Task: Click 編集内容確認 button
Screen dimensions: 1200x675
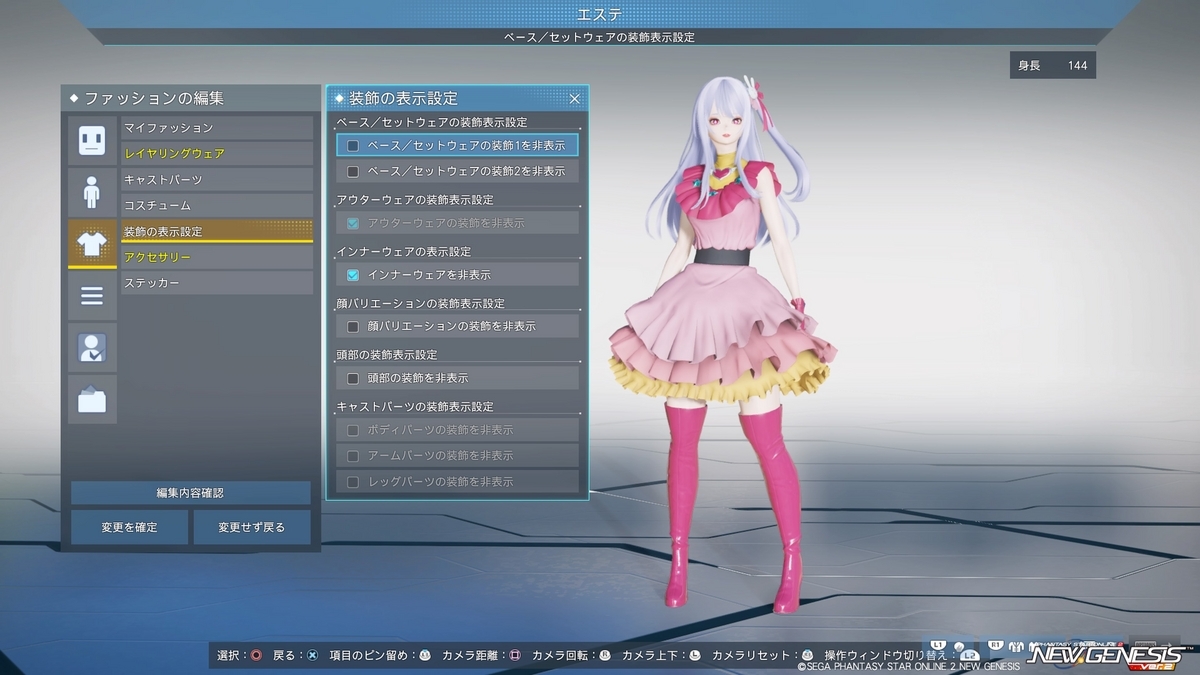Action: (190, 493)
